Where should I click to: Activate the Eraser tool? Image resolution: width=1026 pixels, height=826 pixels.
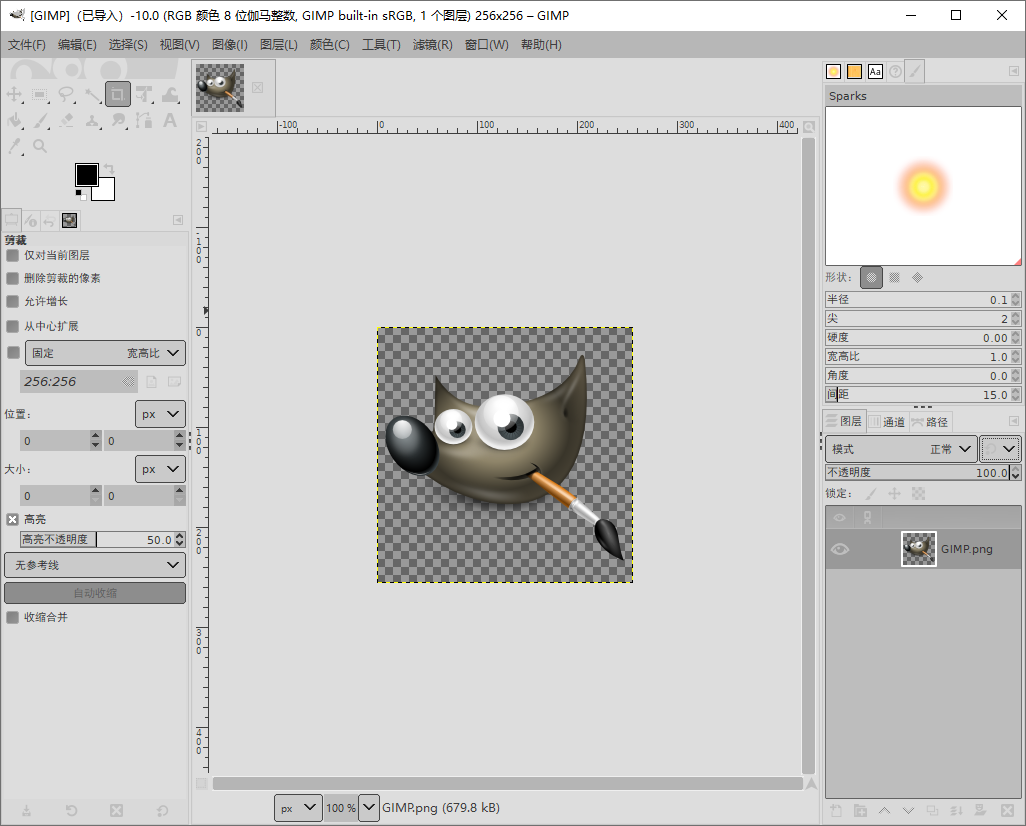click(x=67, y=121)
